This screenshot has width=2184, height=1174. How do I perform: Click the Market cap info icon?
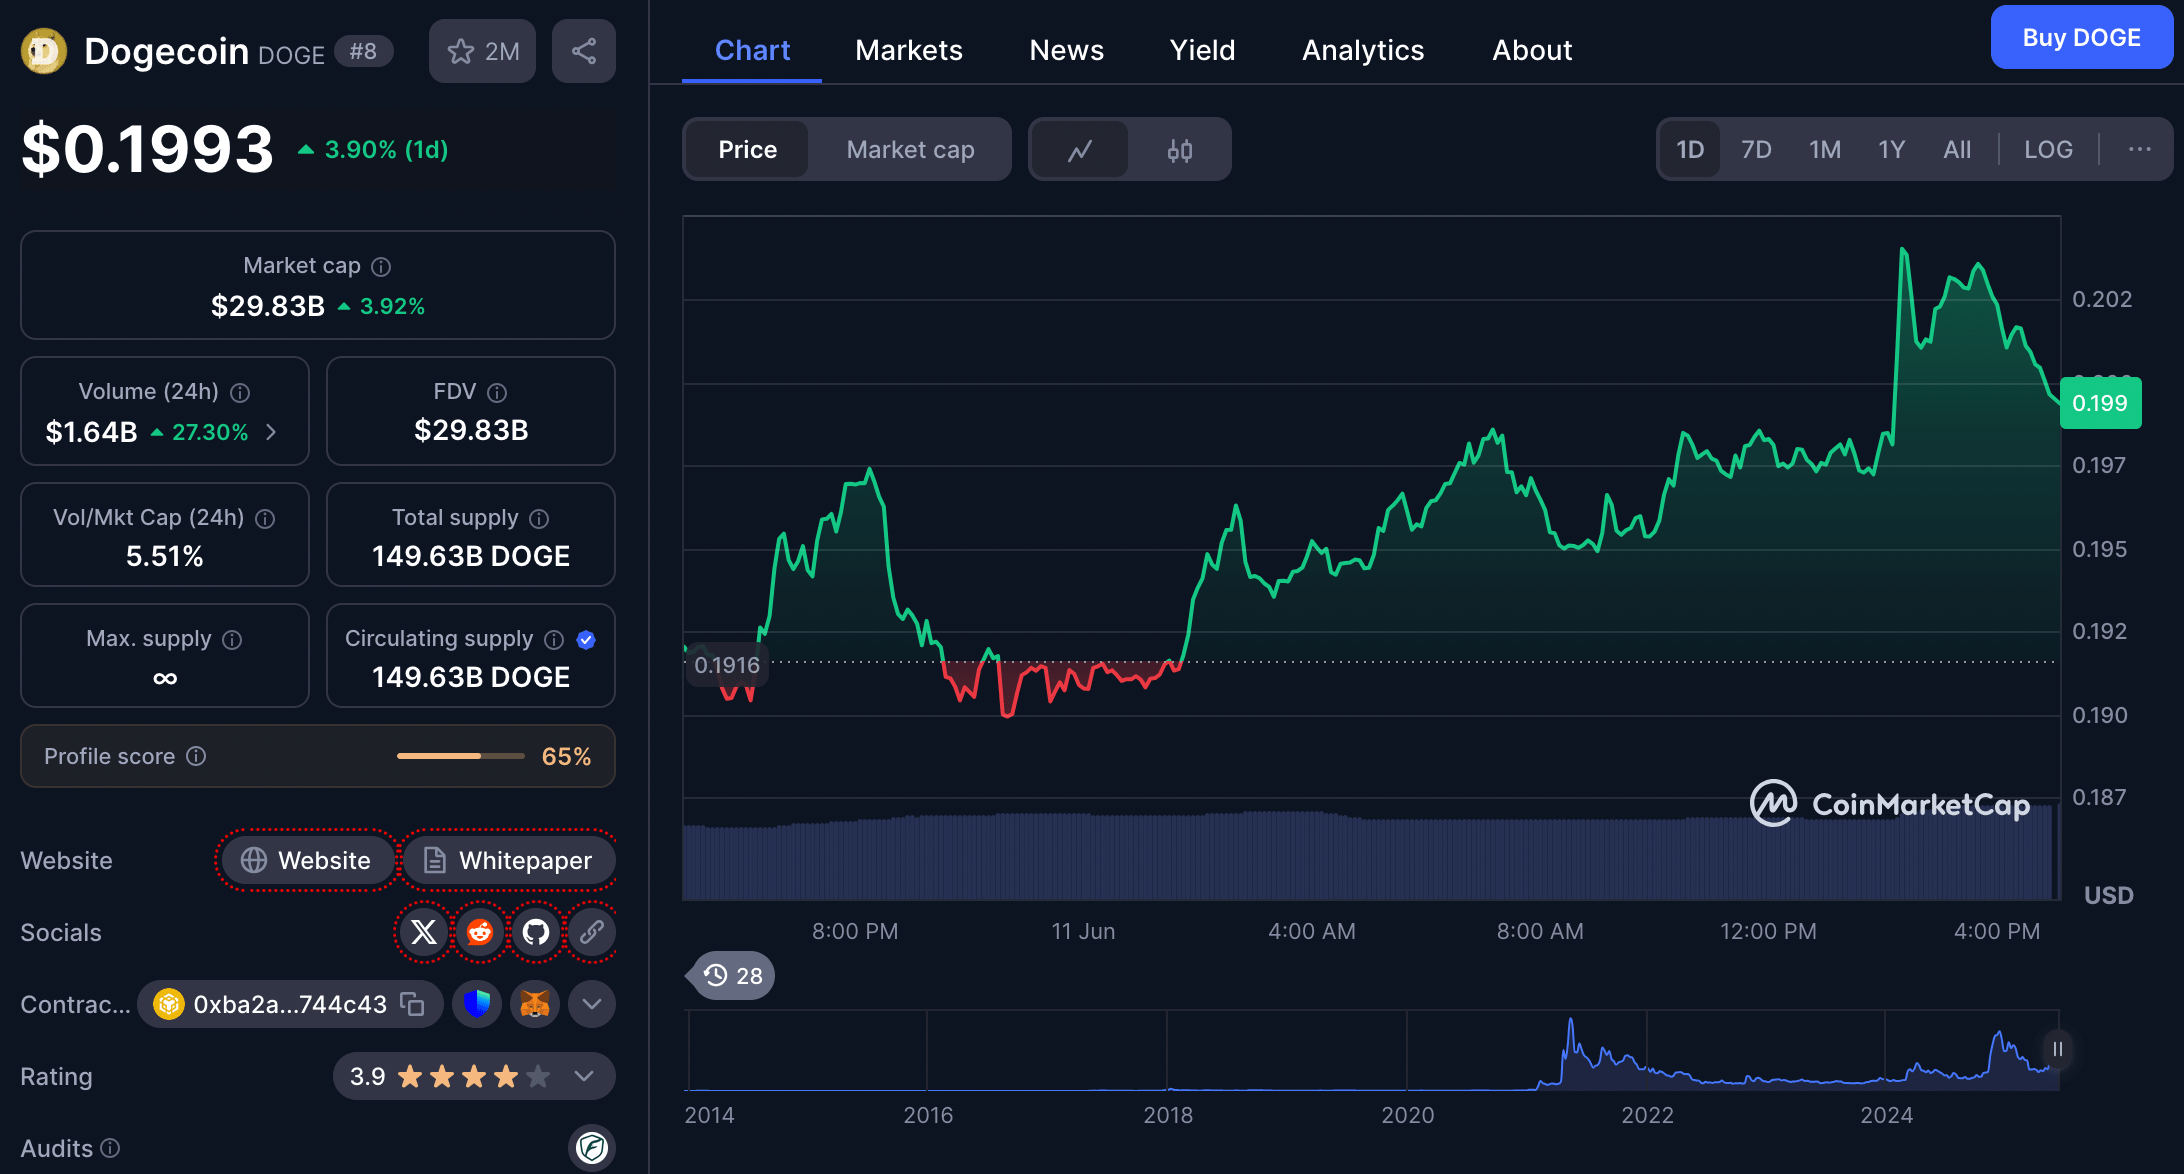(381, 266)
